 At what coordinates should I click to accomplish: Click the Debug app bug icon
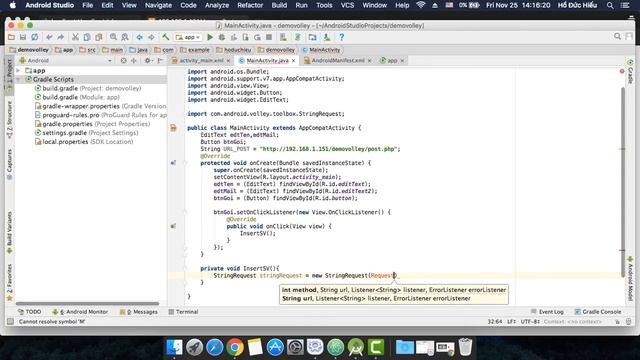coord(222,37)
